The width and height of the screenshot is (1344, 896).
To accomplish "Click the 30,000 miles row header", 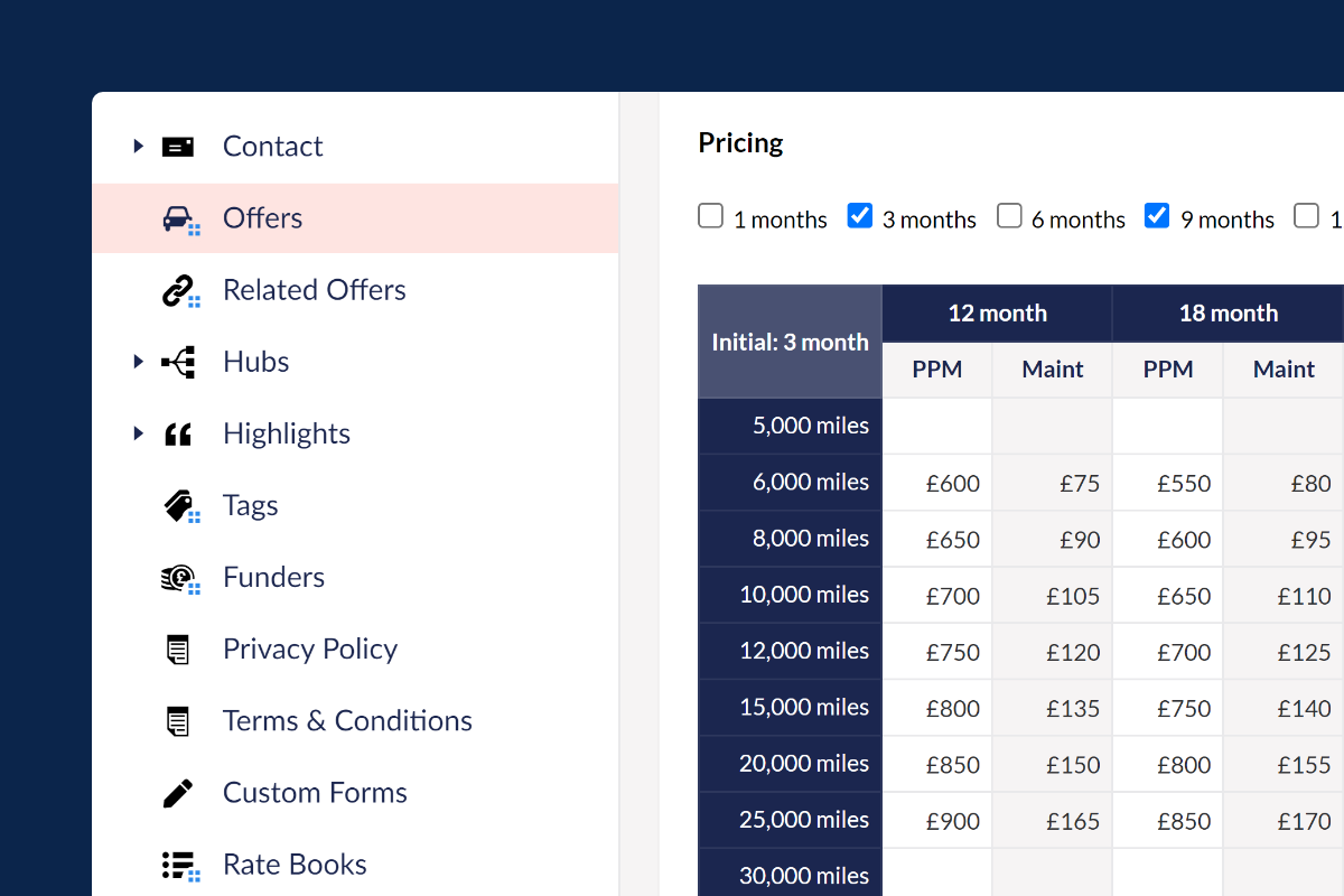I will click(x=790, y=873).
